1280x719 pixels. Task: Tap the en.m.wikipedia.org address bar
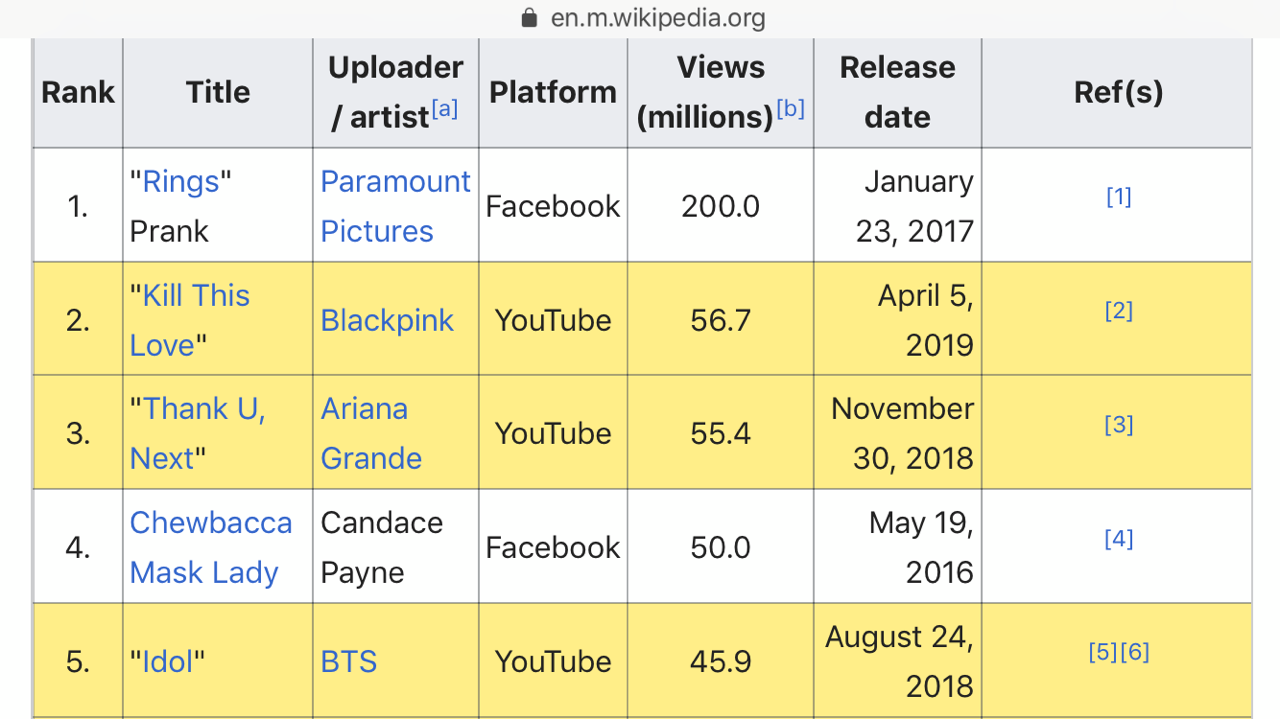click(640, 17)
